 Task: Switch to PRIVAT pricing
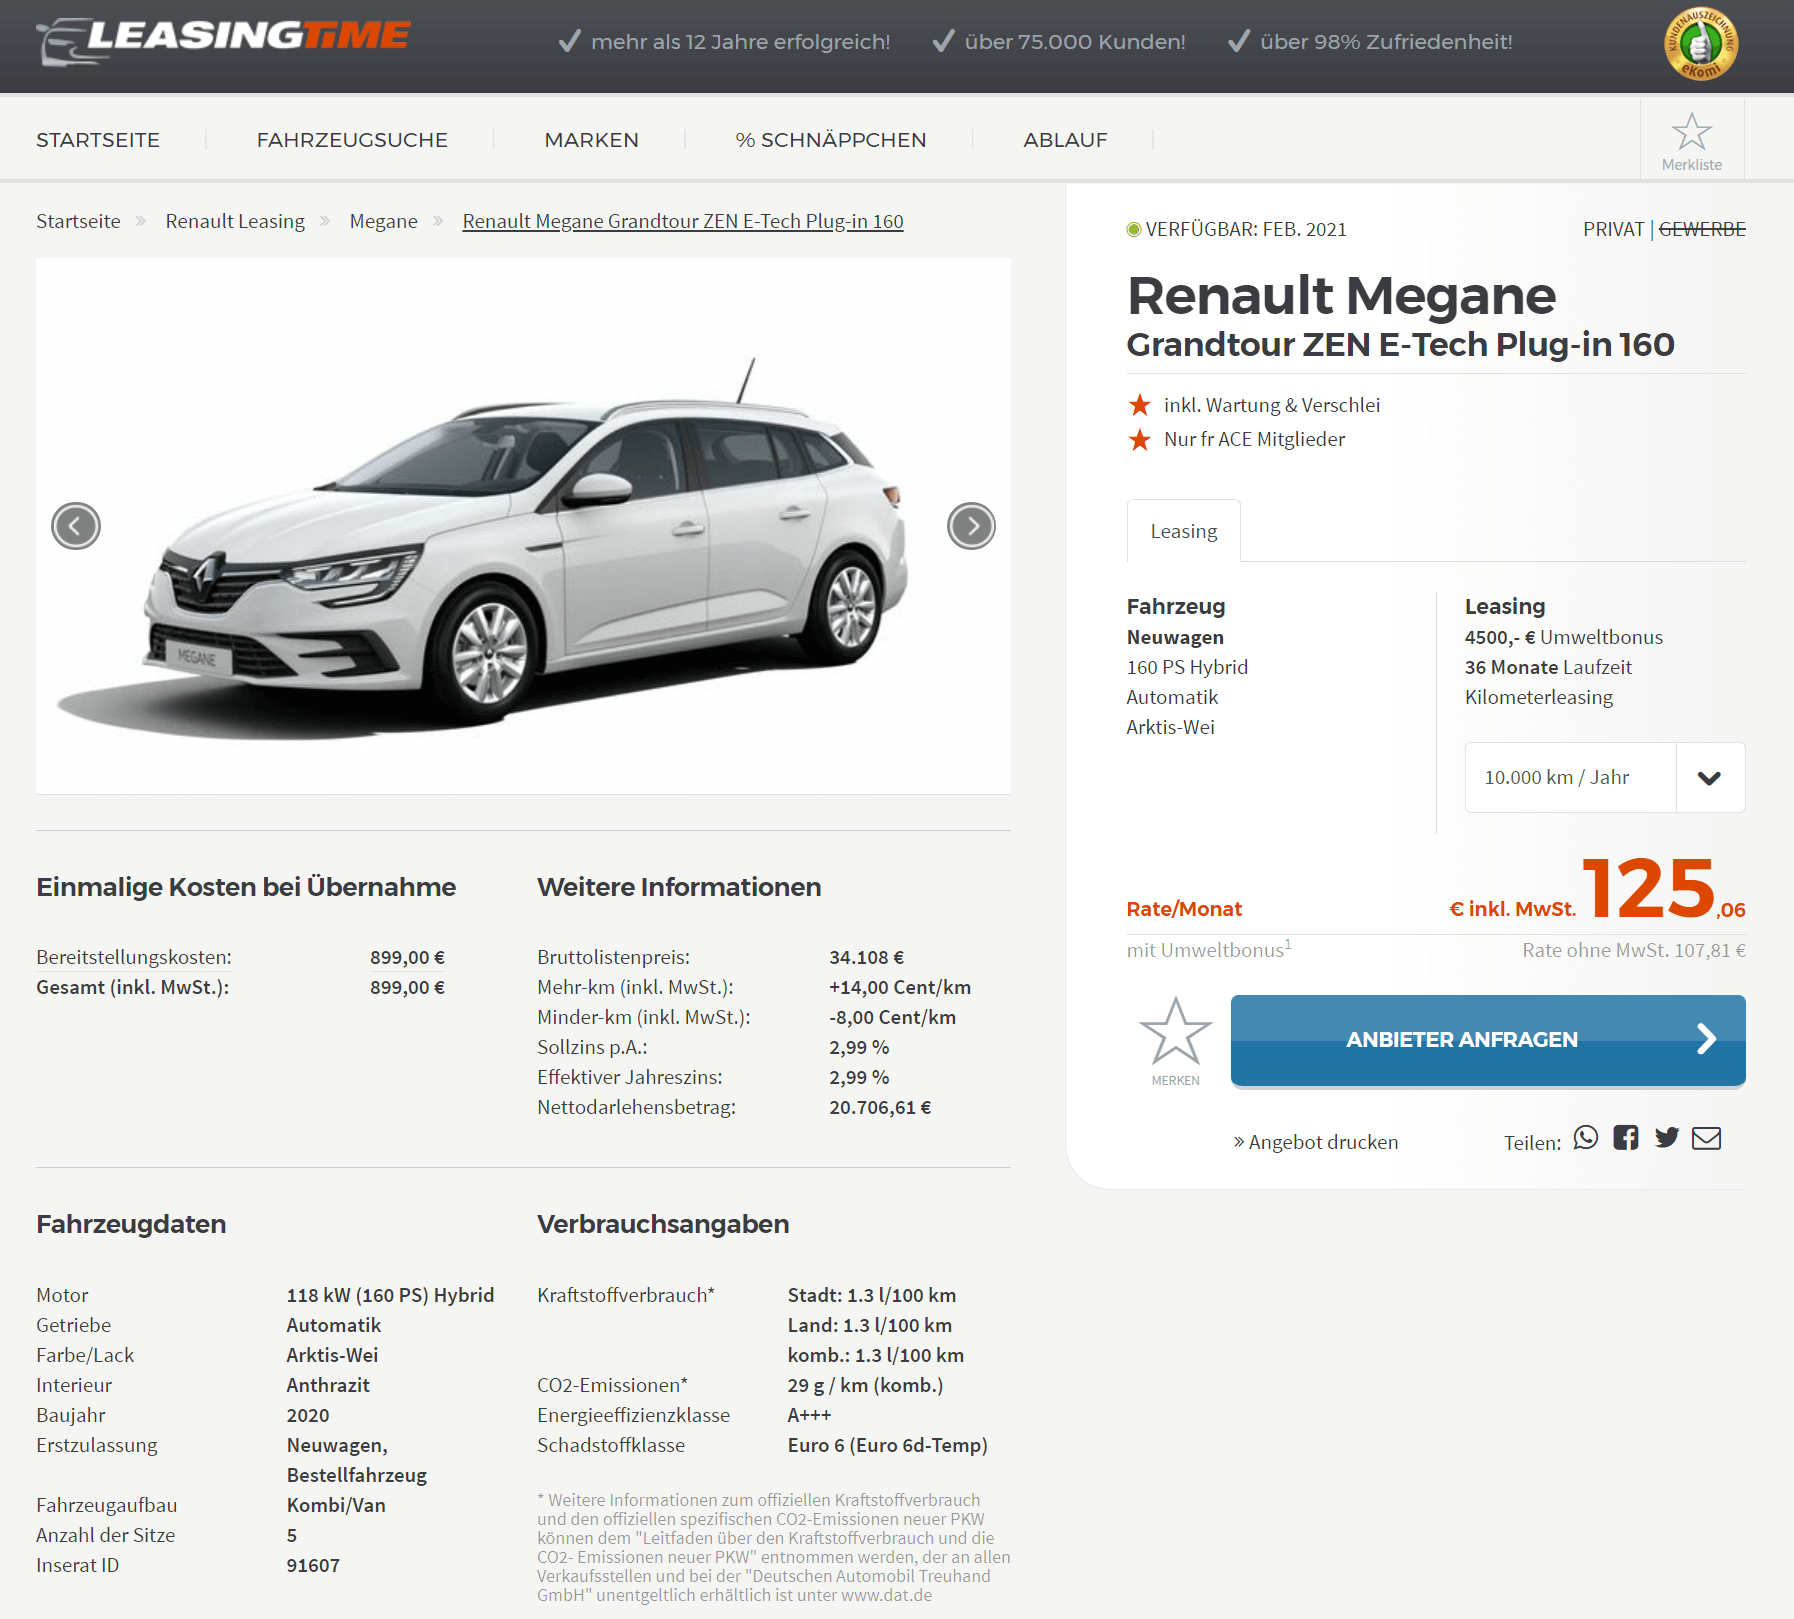click(1613, 229)
